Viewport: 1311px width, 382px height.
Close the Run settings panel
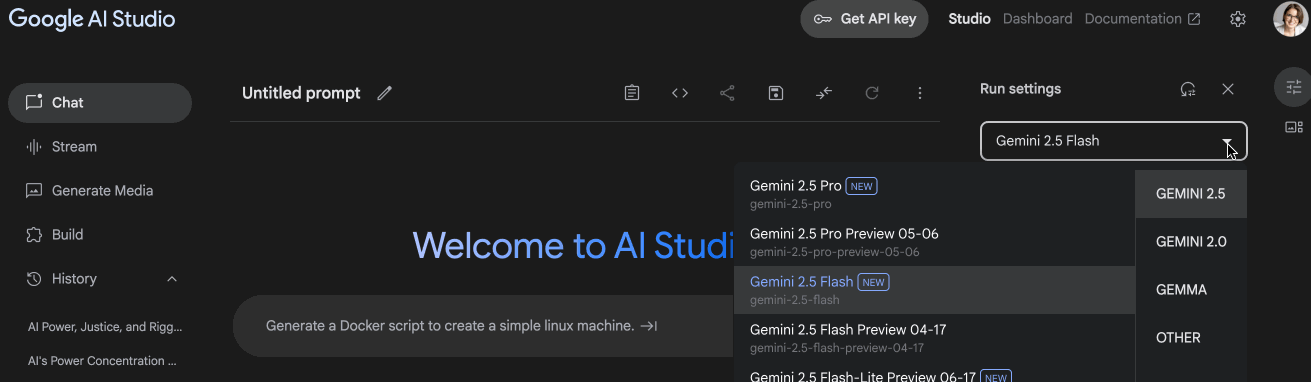point(1228,89)
